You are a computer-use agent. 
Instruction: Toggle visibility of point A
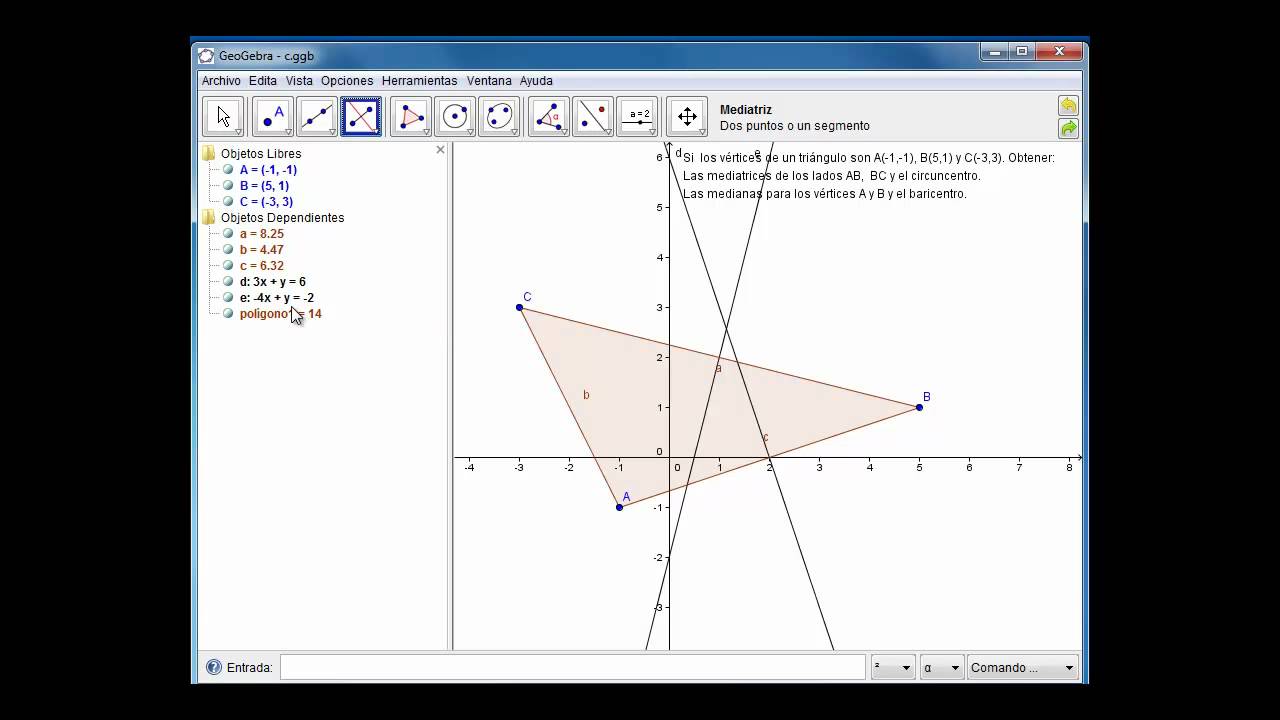click(228, 169)
